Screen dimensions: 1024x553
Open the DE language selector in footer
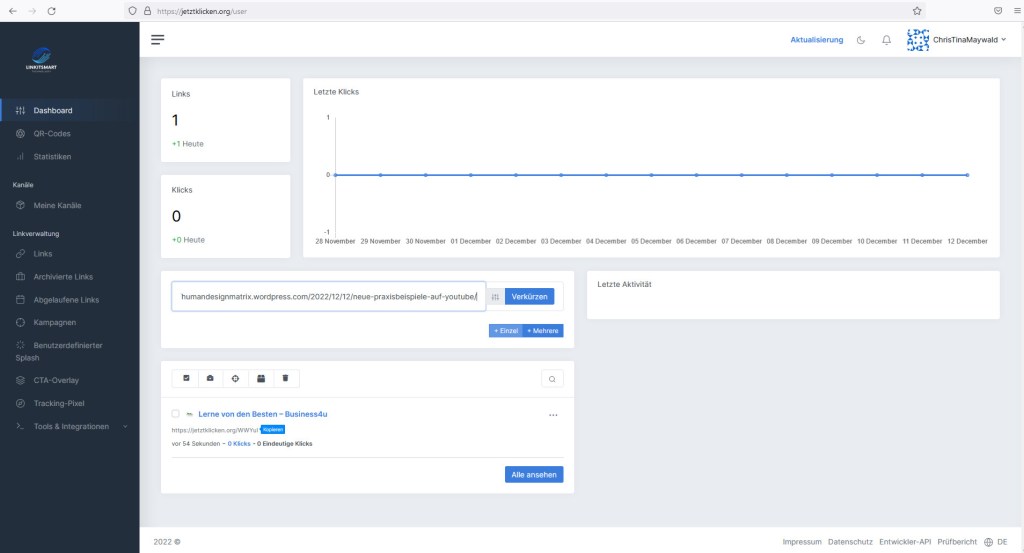tap(994, 542)
